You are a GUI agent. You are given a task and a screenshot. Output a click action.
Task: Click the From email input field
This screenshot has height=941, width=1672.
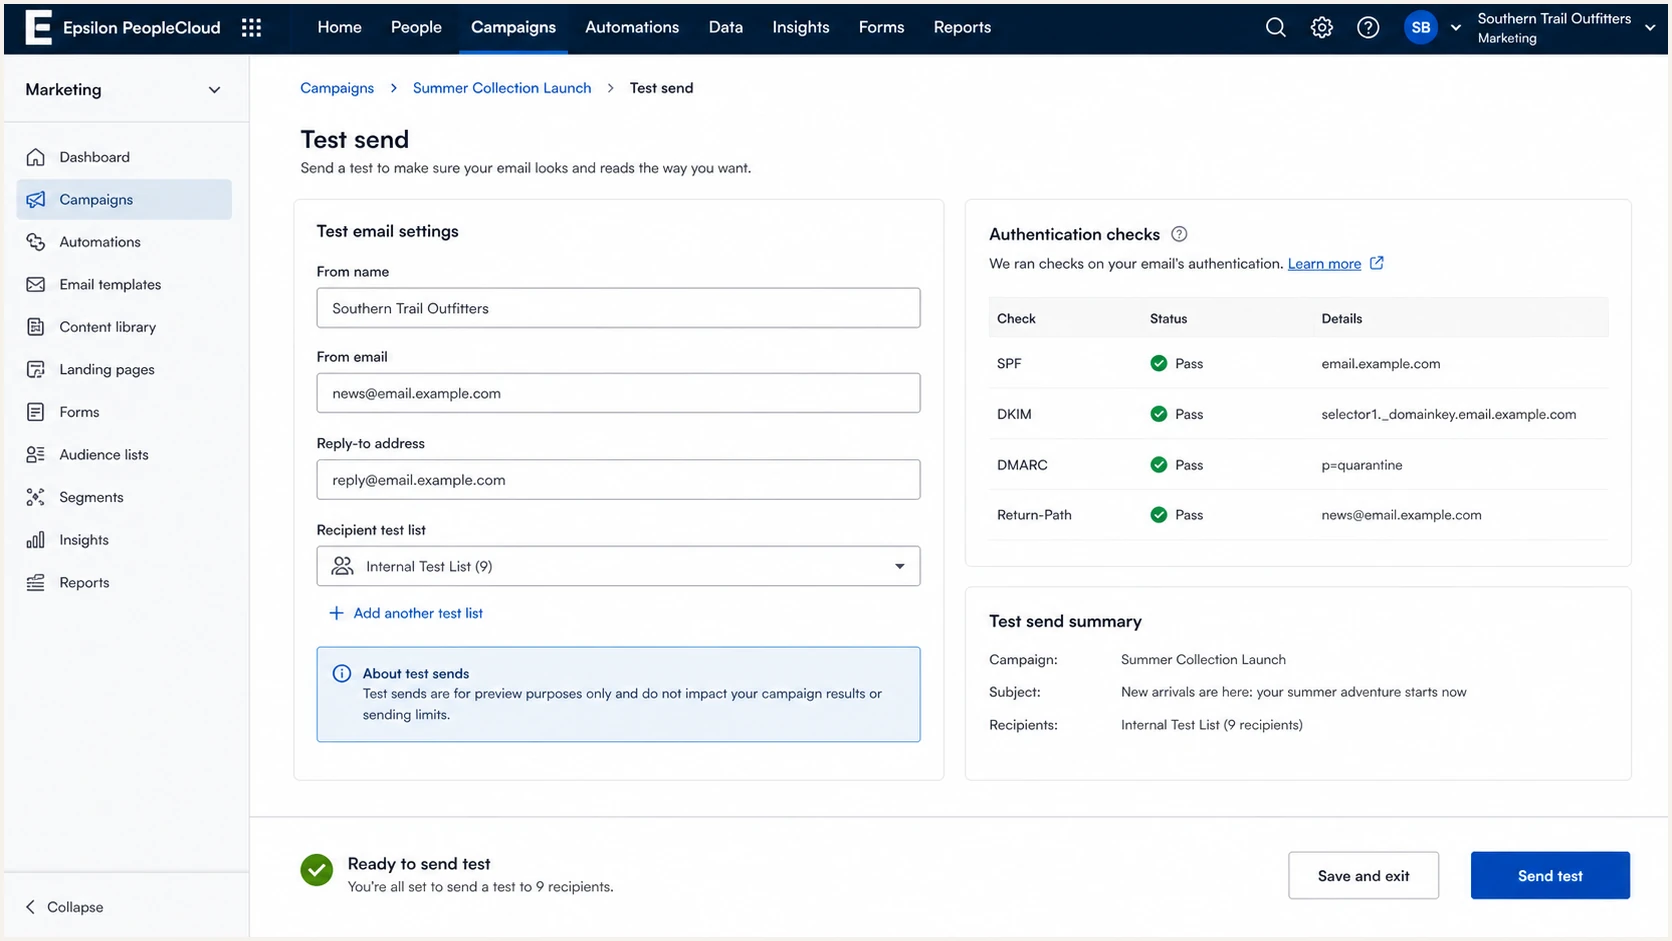point(618,393)
